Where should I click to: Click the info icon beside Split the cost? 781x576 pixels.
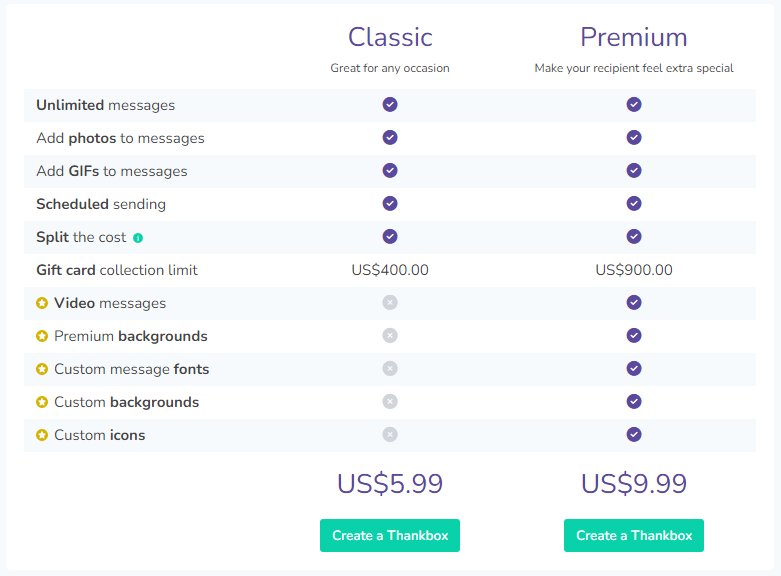click(138, 238)
